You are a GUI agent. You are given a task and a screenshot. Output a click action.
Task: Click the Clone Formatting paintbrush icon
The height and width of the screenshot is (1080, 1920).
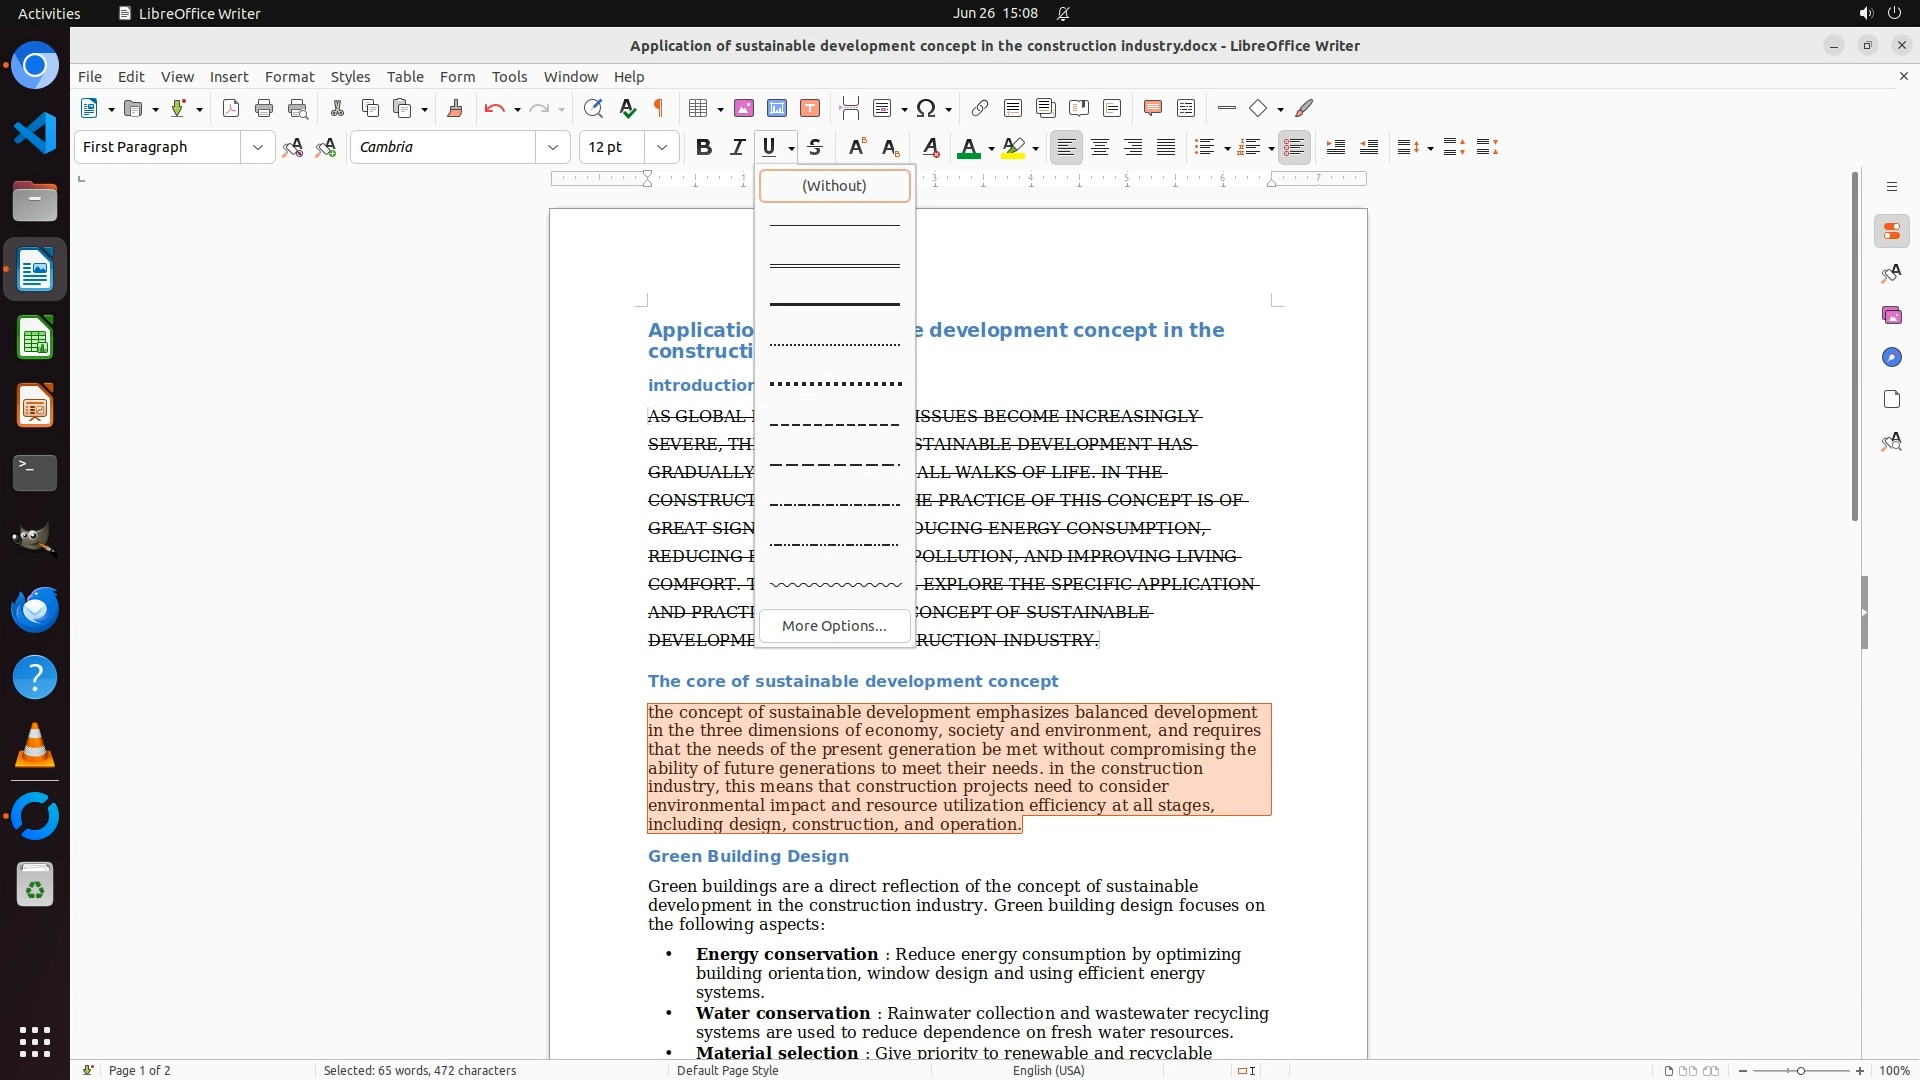coord(455,109)
